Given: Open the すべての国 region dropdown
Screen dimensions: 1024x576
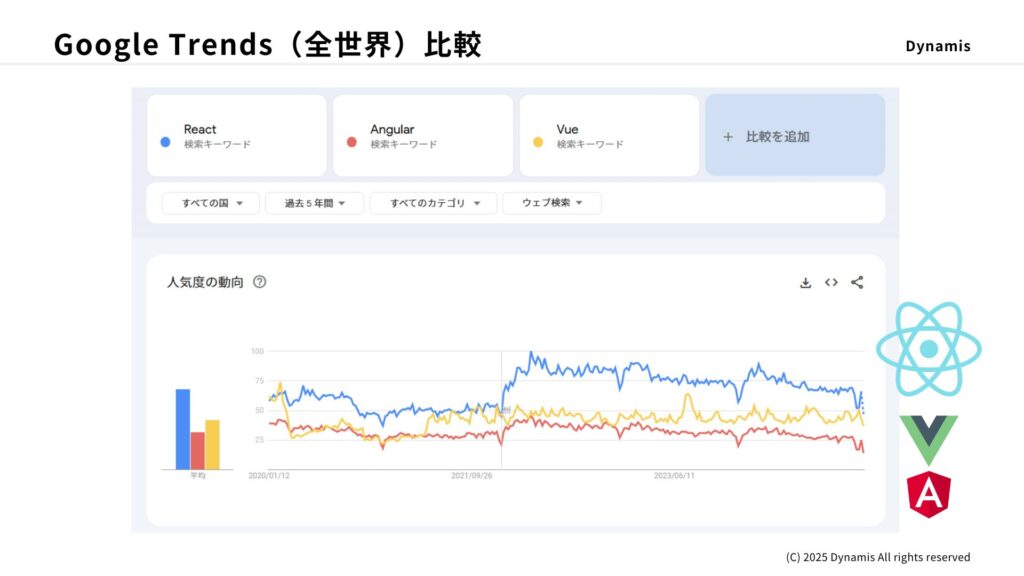Looking at the screenshot, I should coord(210,203).
